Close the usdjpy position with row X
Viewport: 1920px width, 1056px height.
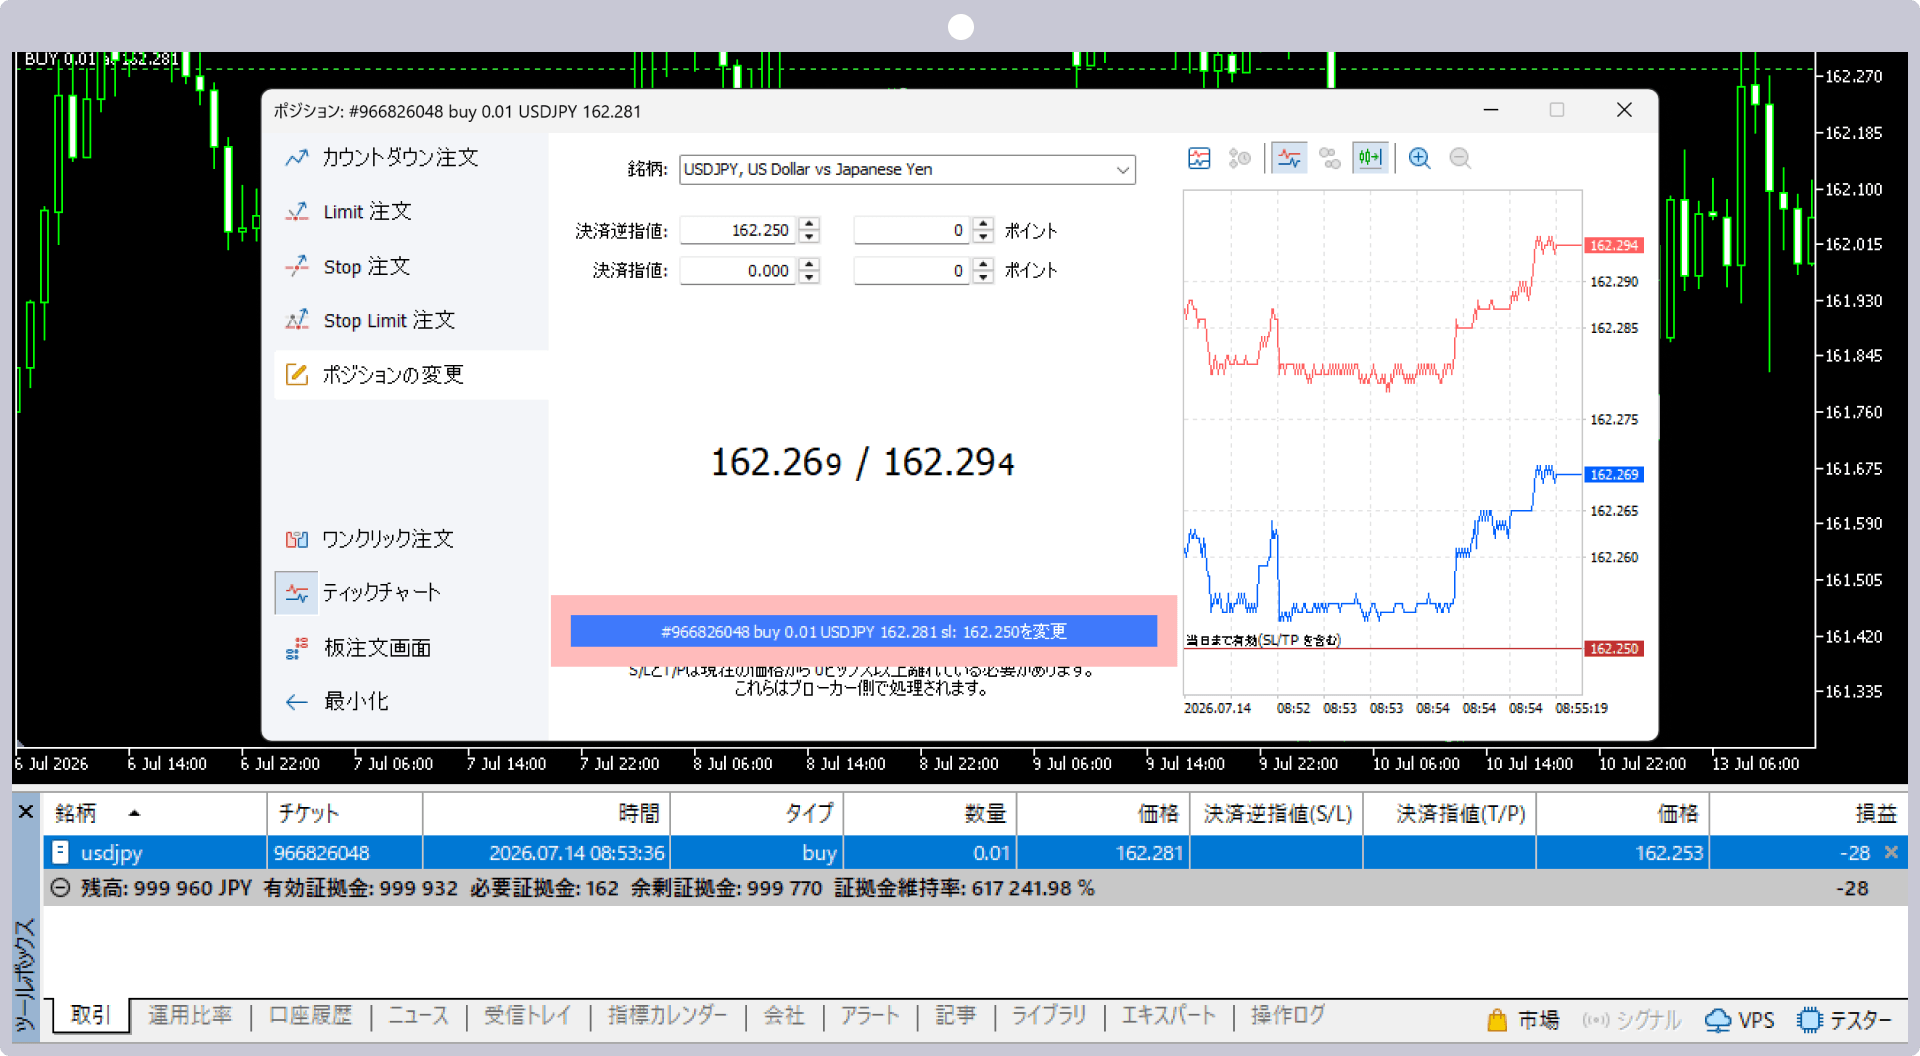(1891, 853)
